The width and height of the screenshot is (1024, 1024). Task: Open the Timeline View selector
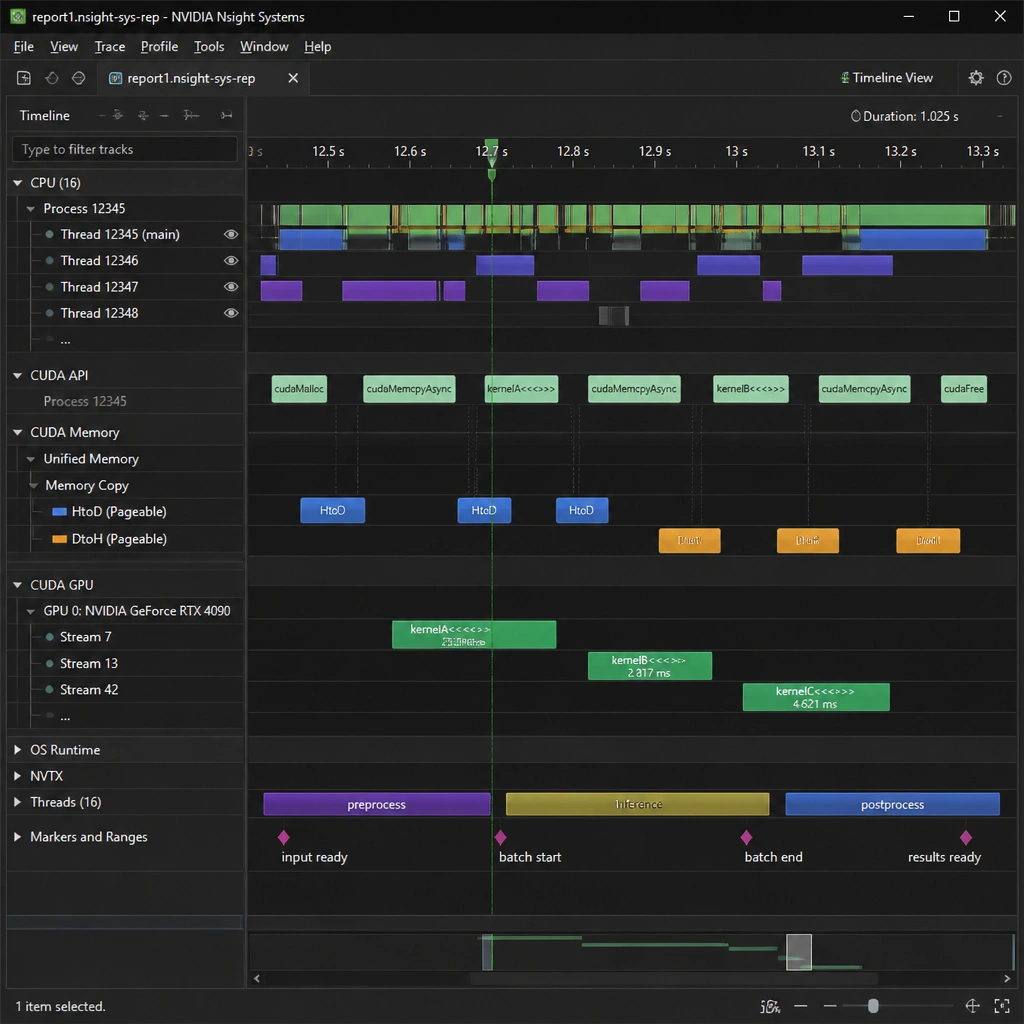tap(886, 78)
